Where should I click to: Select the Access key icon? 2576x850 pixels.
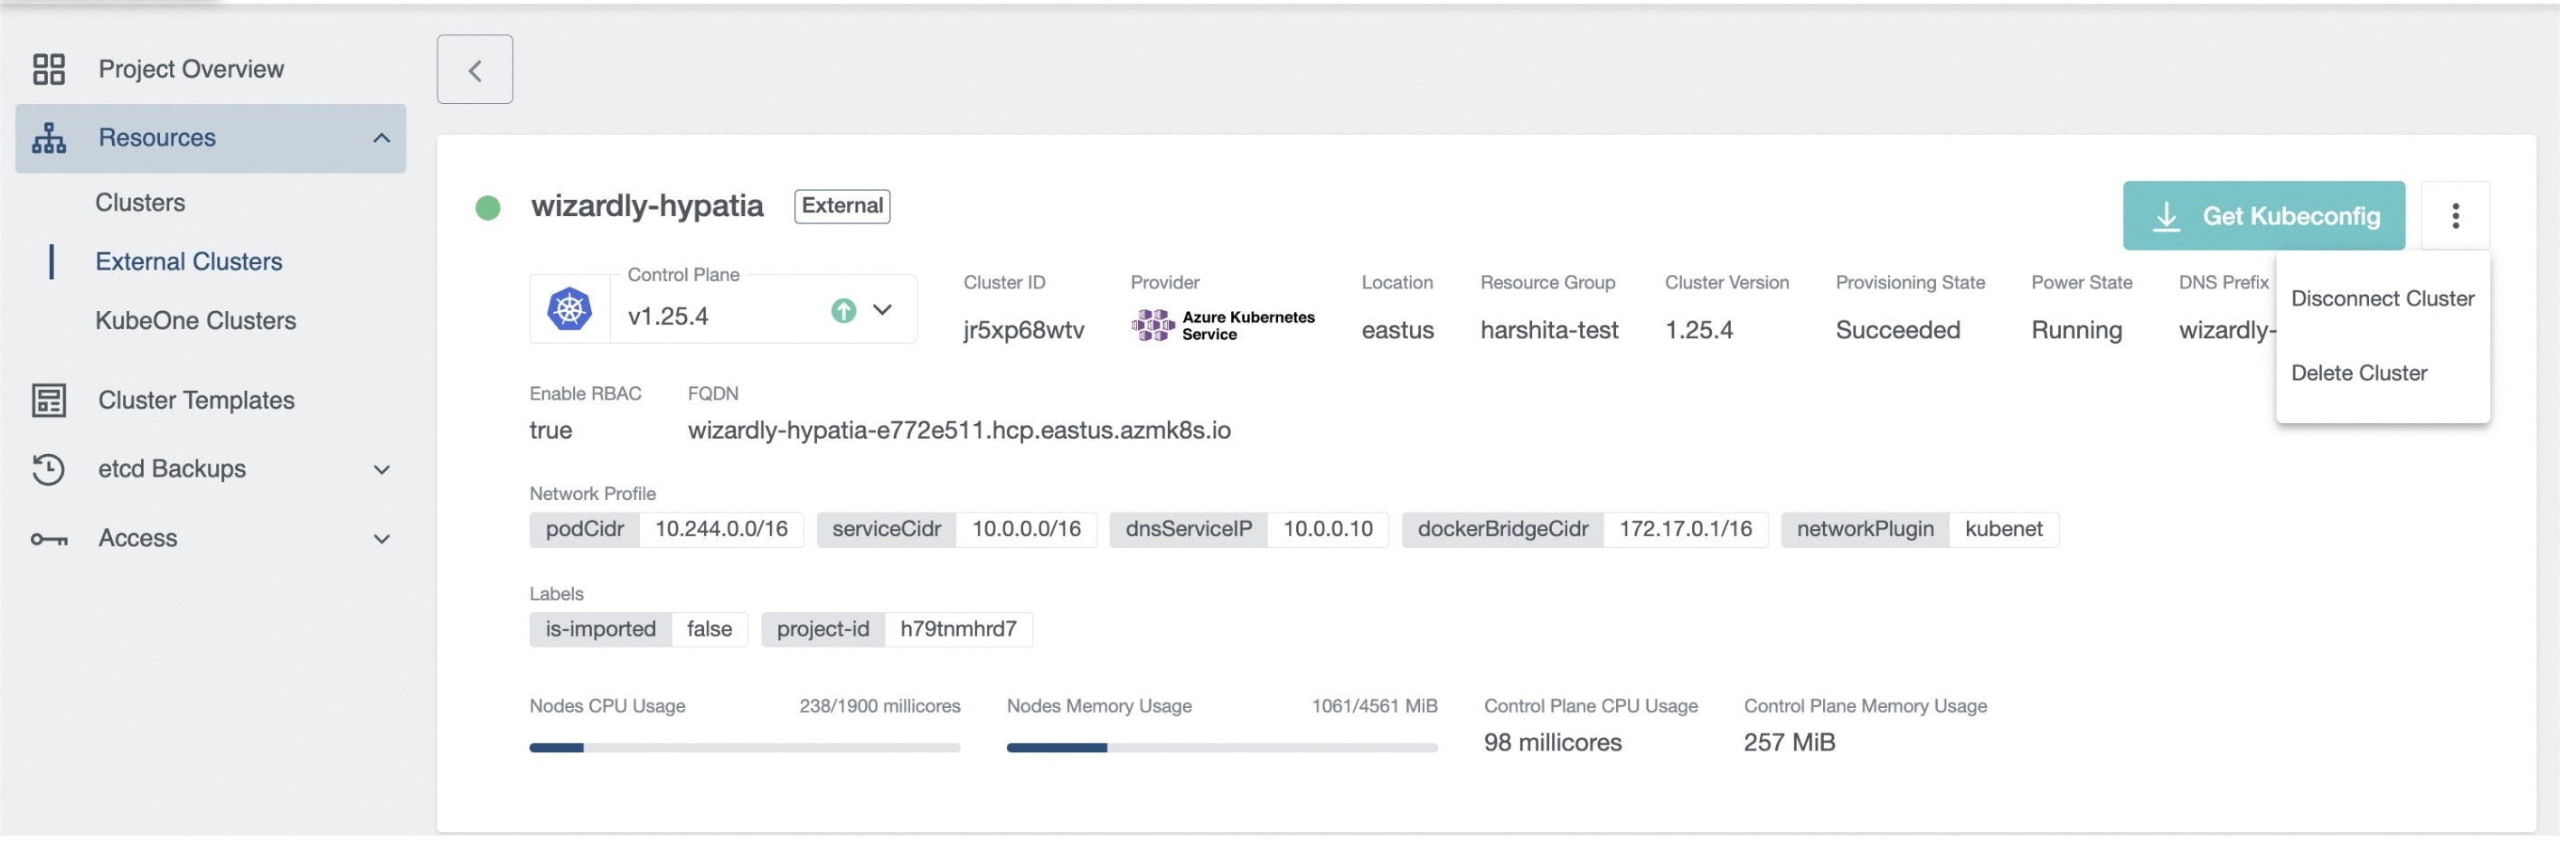coord(49,538)
